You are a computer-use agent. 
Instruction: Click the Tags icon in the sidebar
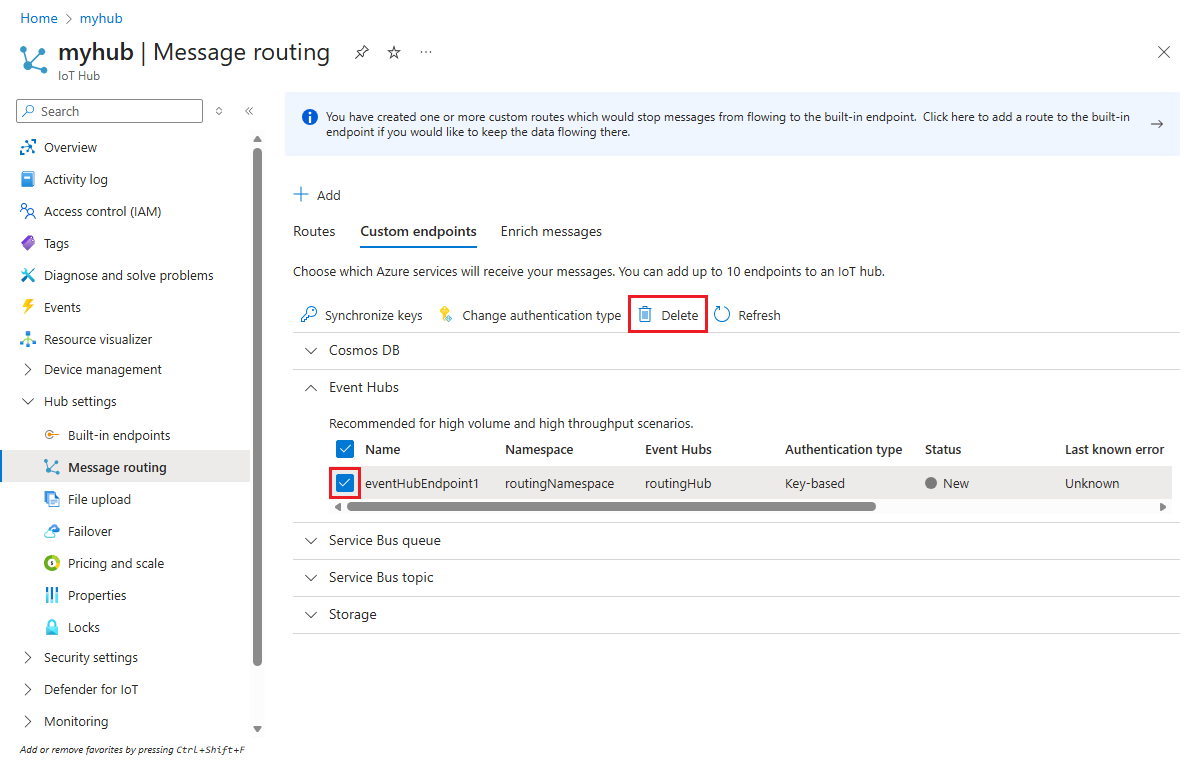click(x=28, y=243)
